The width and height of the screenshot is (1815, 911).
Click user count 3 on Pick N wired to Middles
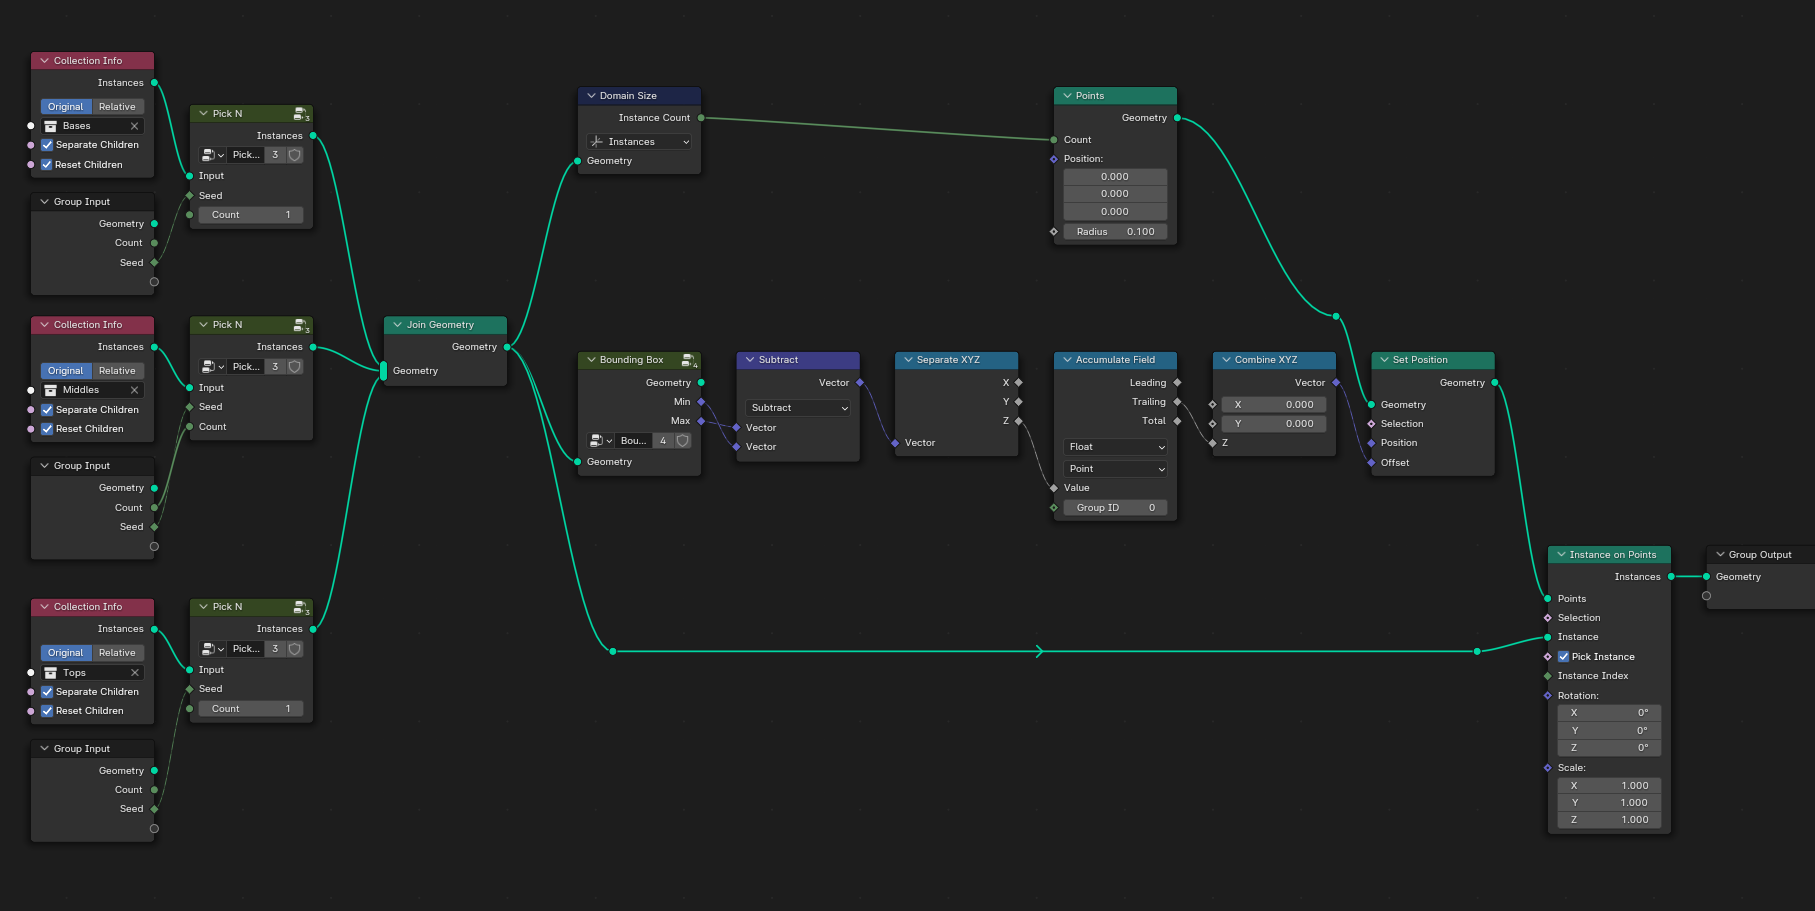pos(275,367)
